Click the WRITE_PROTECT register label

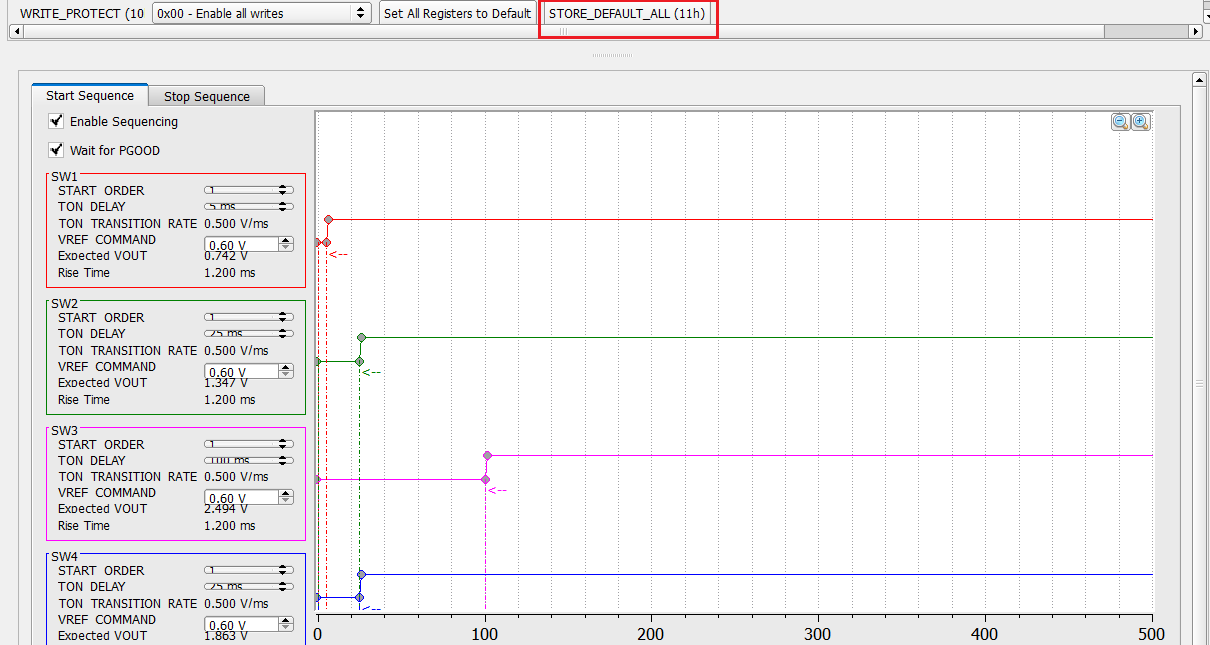tap(82, 13)
